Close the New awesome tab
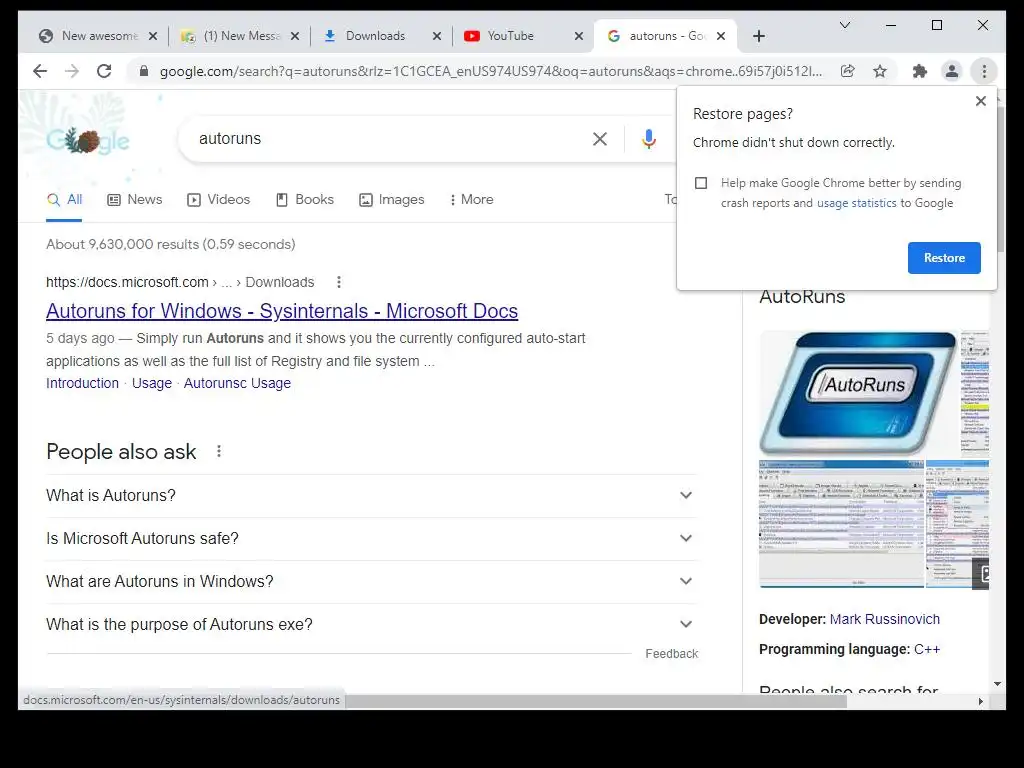Screen dimensions: 1024x768 click(x=153, y=36)
